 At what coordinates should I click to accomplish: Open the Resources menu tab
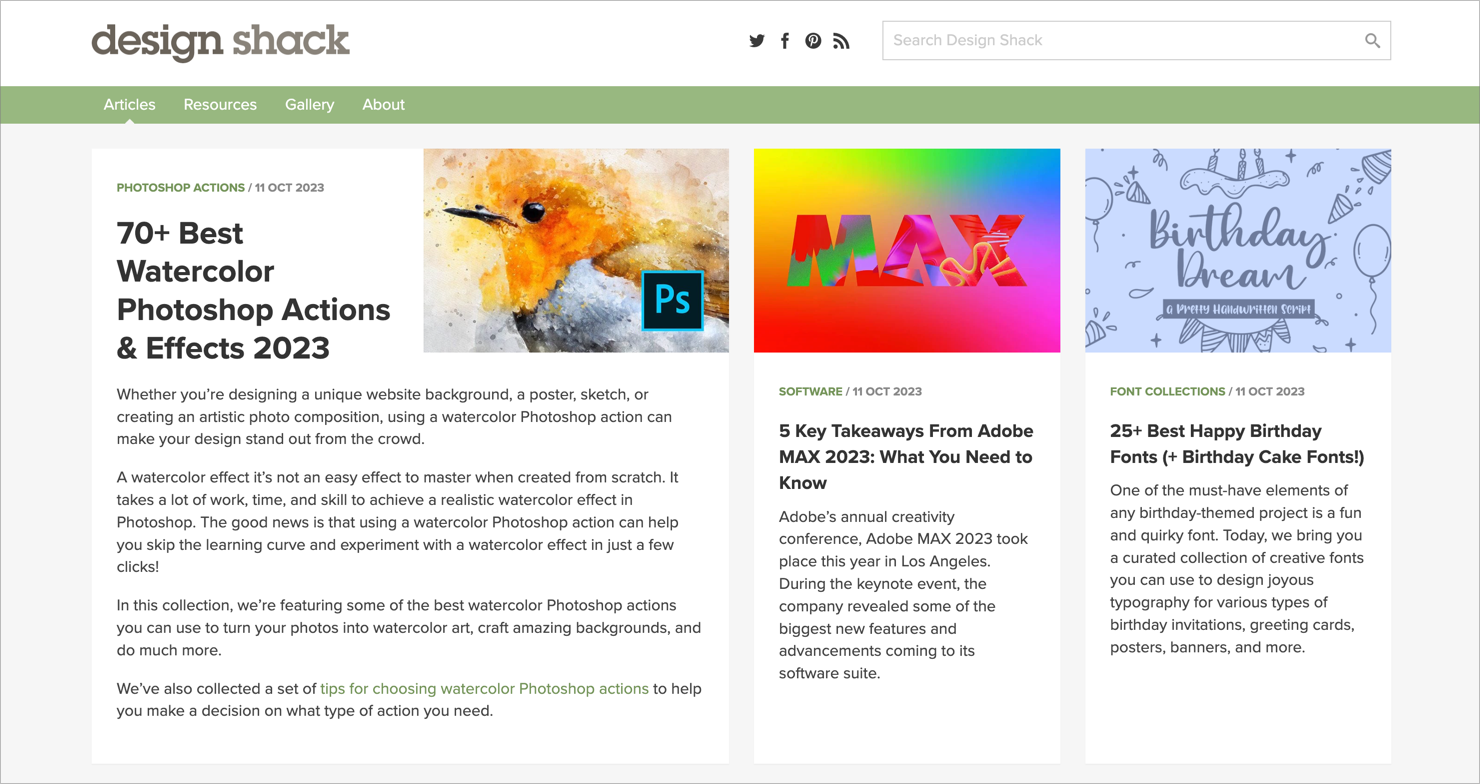[x=220, y=104]
